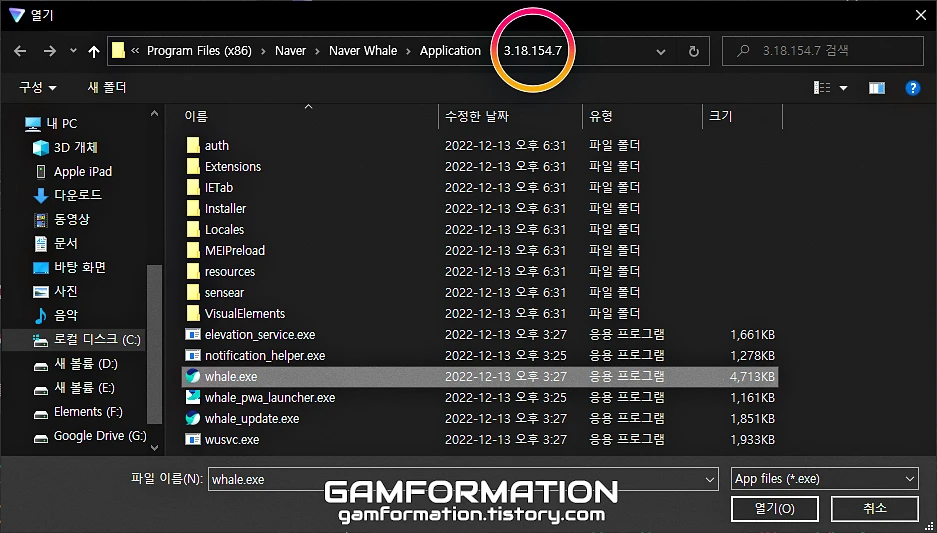Open 다운로드 folder in sidebar
The width and height of the screenshot is (937, 533).
click(x=67, y=195)
